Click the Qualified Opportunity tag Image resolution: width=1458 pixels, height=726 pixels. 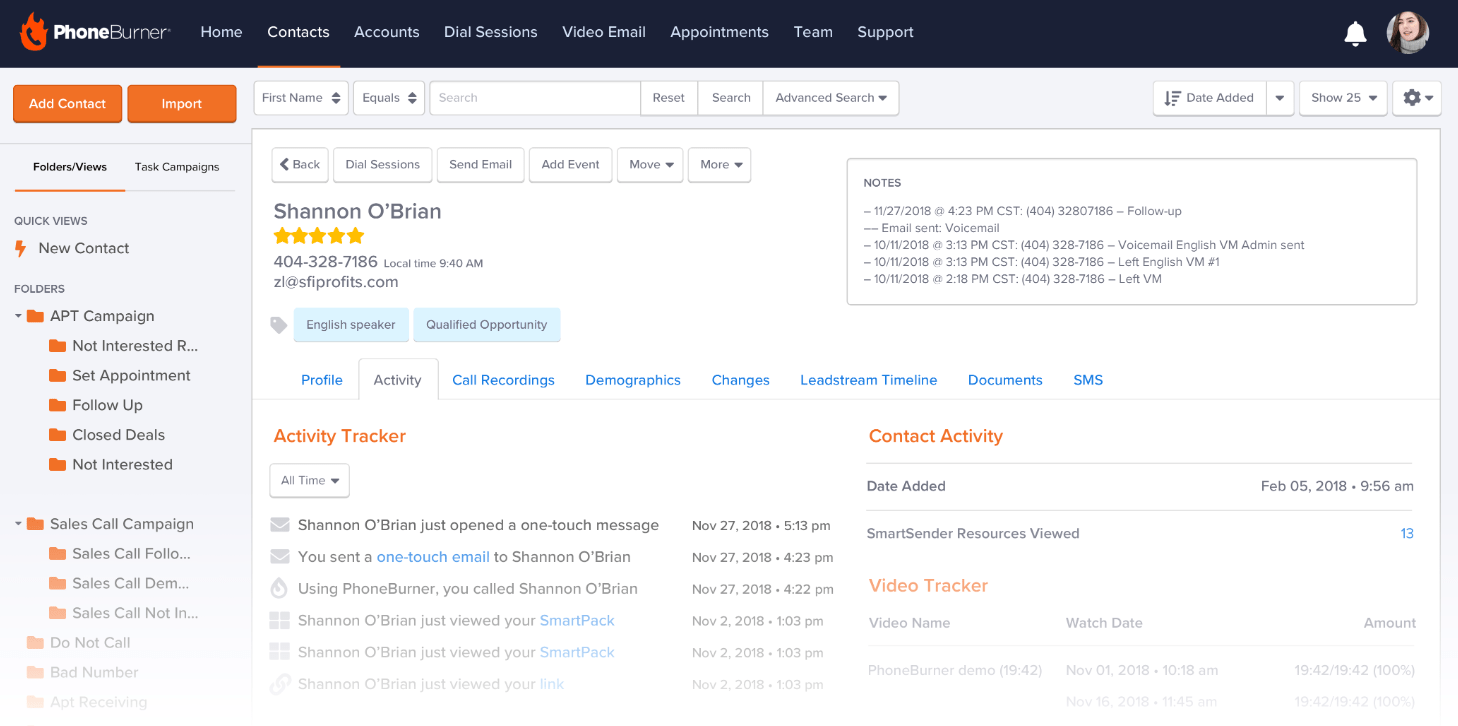point(487,325)
